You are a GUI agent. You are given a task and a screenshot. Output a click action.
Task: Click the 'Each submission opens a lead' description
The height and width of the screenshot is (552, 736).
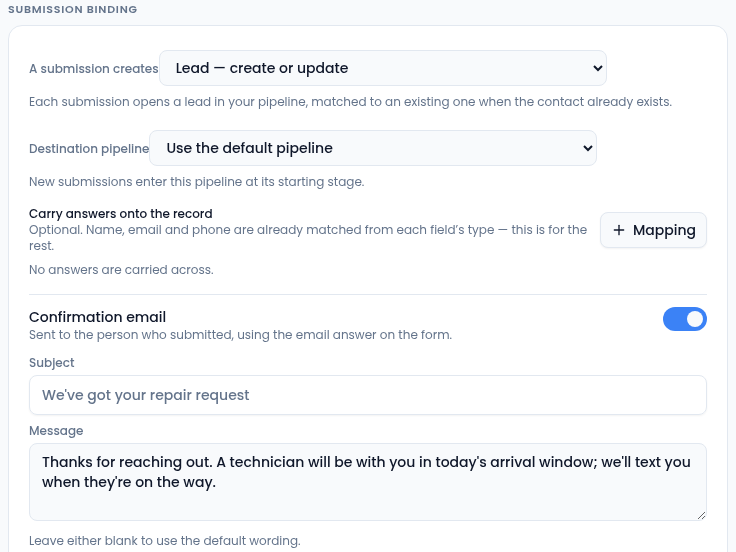[350, 102]
